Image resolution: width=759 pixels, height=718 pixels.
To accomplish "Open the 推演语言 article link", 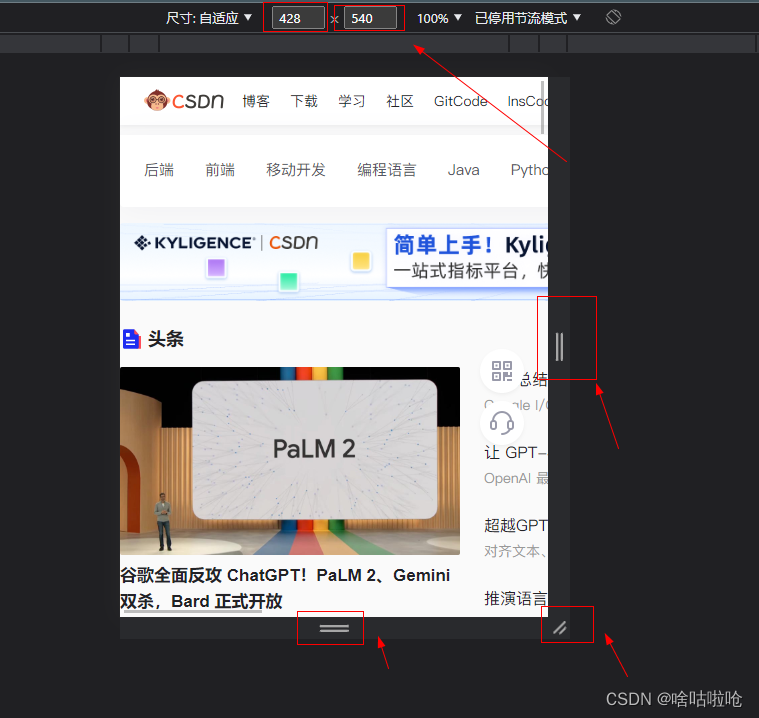I will click(x=516, y=598).
